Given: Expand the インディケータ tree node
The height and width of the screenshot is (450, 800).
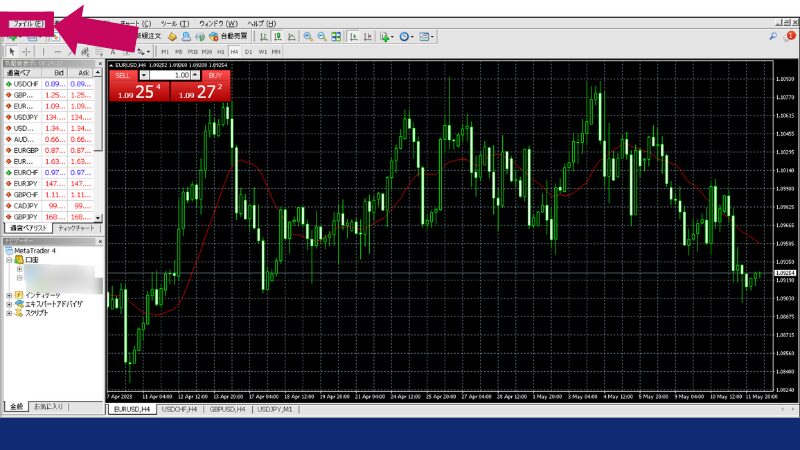Looking at the screenshot, I should [9, 295].
